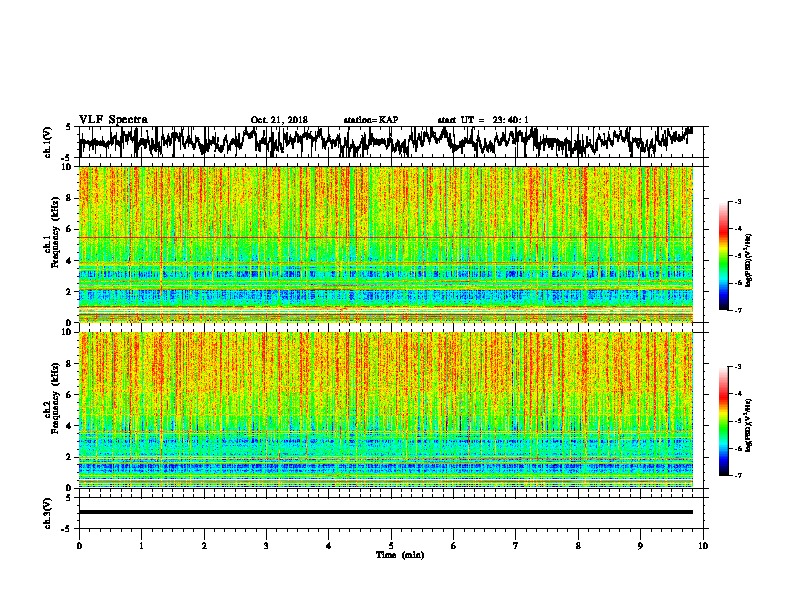Click time axis tick label "4"
Screen dimensions: 792x612
click(x=328, y=546)
